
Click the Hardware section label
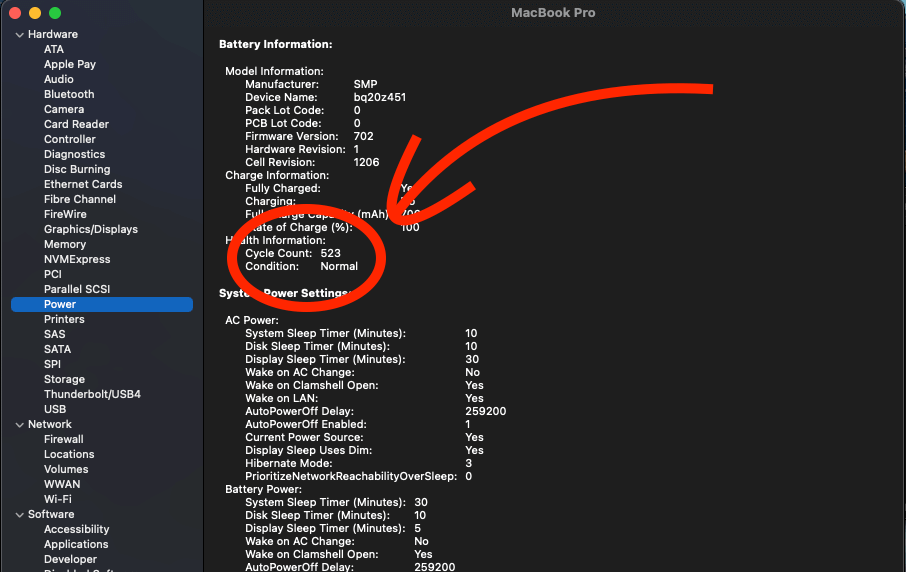click(x=53, y=35)
